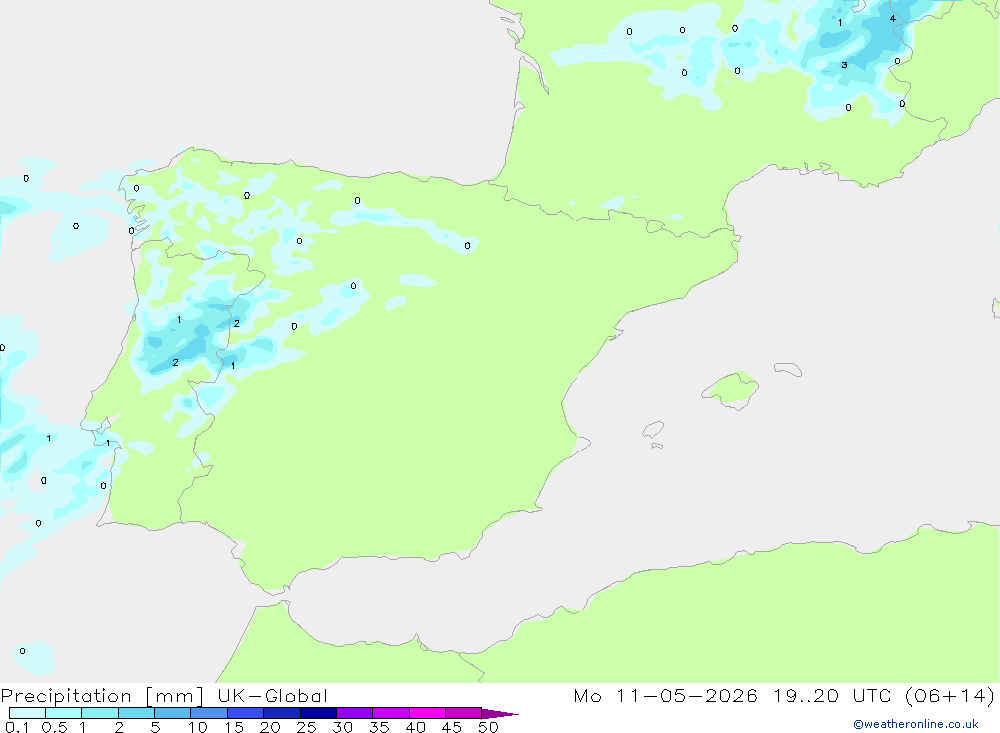Click the Menorca island outline
1000x733 pixels.
[x=788, y=369]
